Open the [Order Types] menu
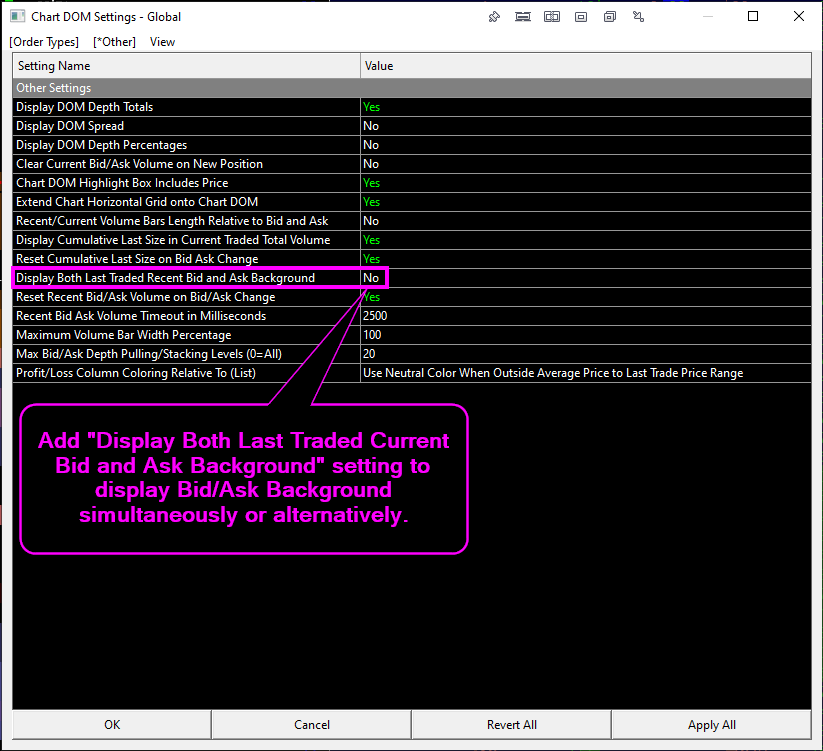 tap(44, 42)
